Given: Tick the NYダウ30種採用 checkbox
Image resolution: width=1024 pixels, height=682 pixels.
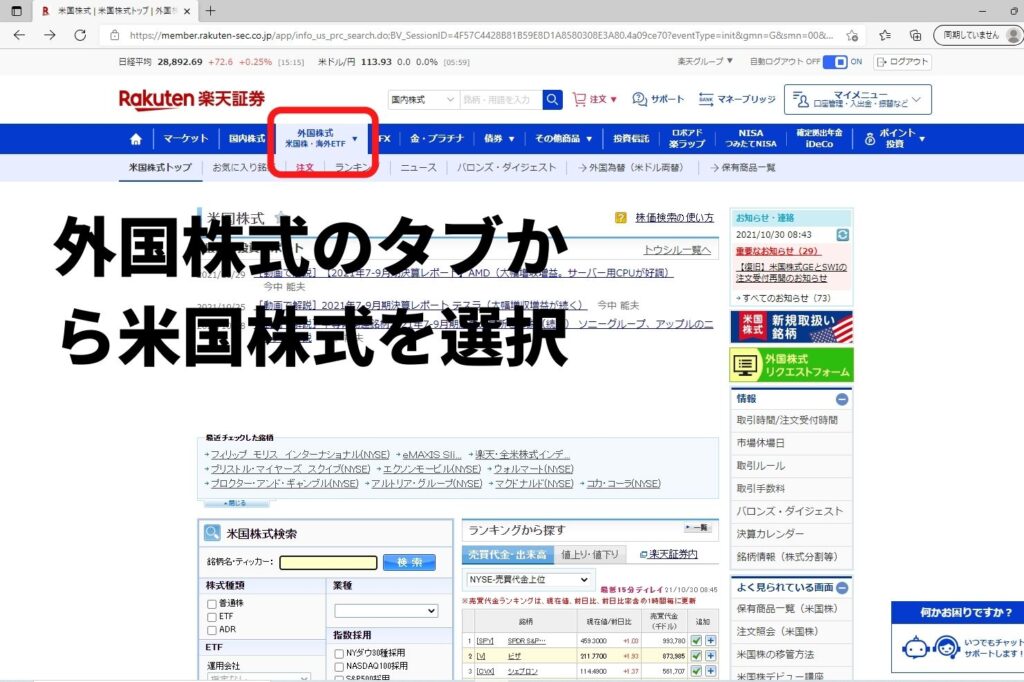Looking at the screenshot, I should tap(339, 653).
